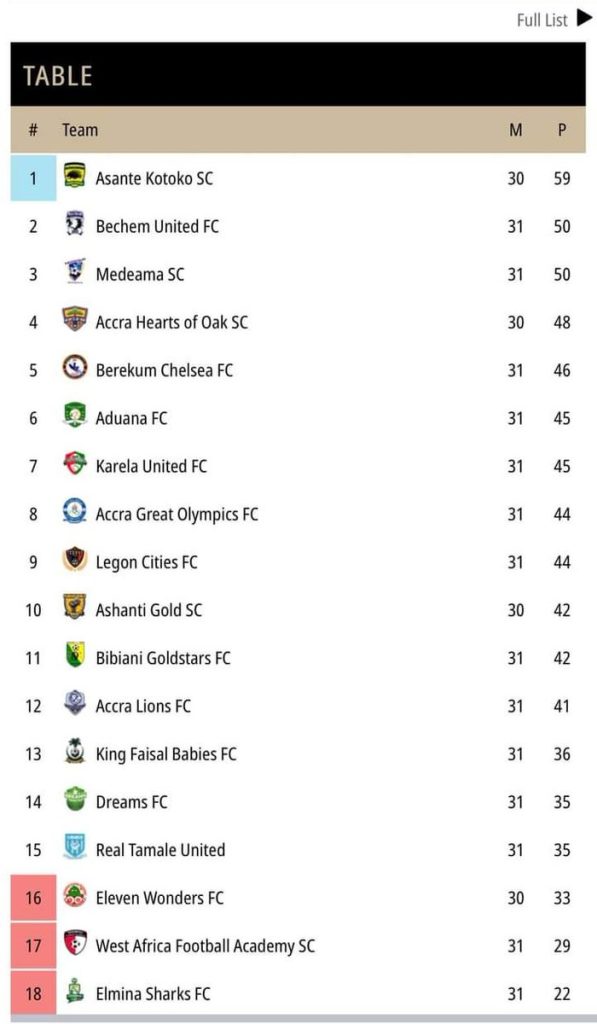
Task: Click the blue rank 1 position cell
Action: point(33,178)
